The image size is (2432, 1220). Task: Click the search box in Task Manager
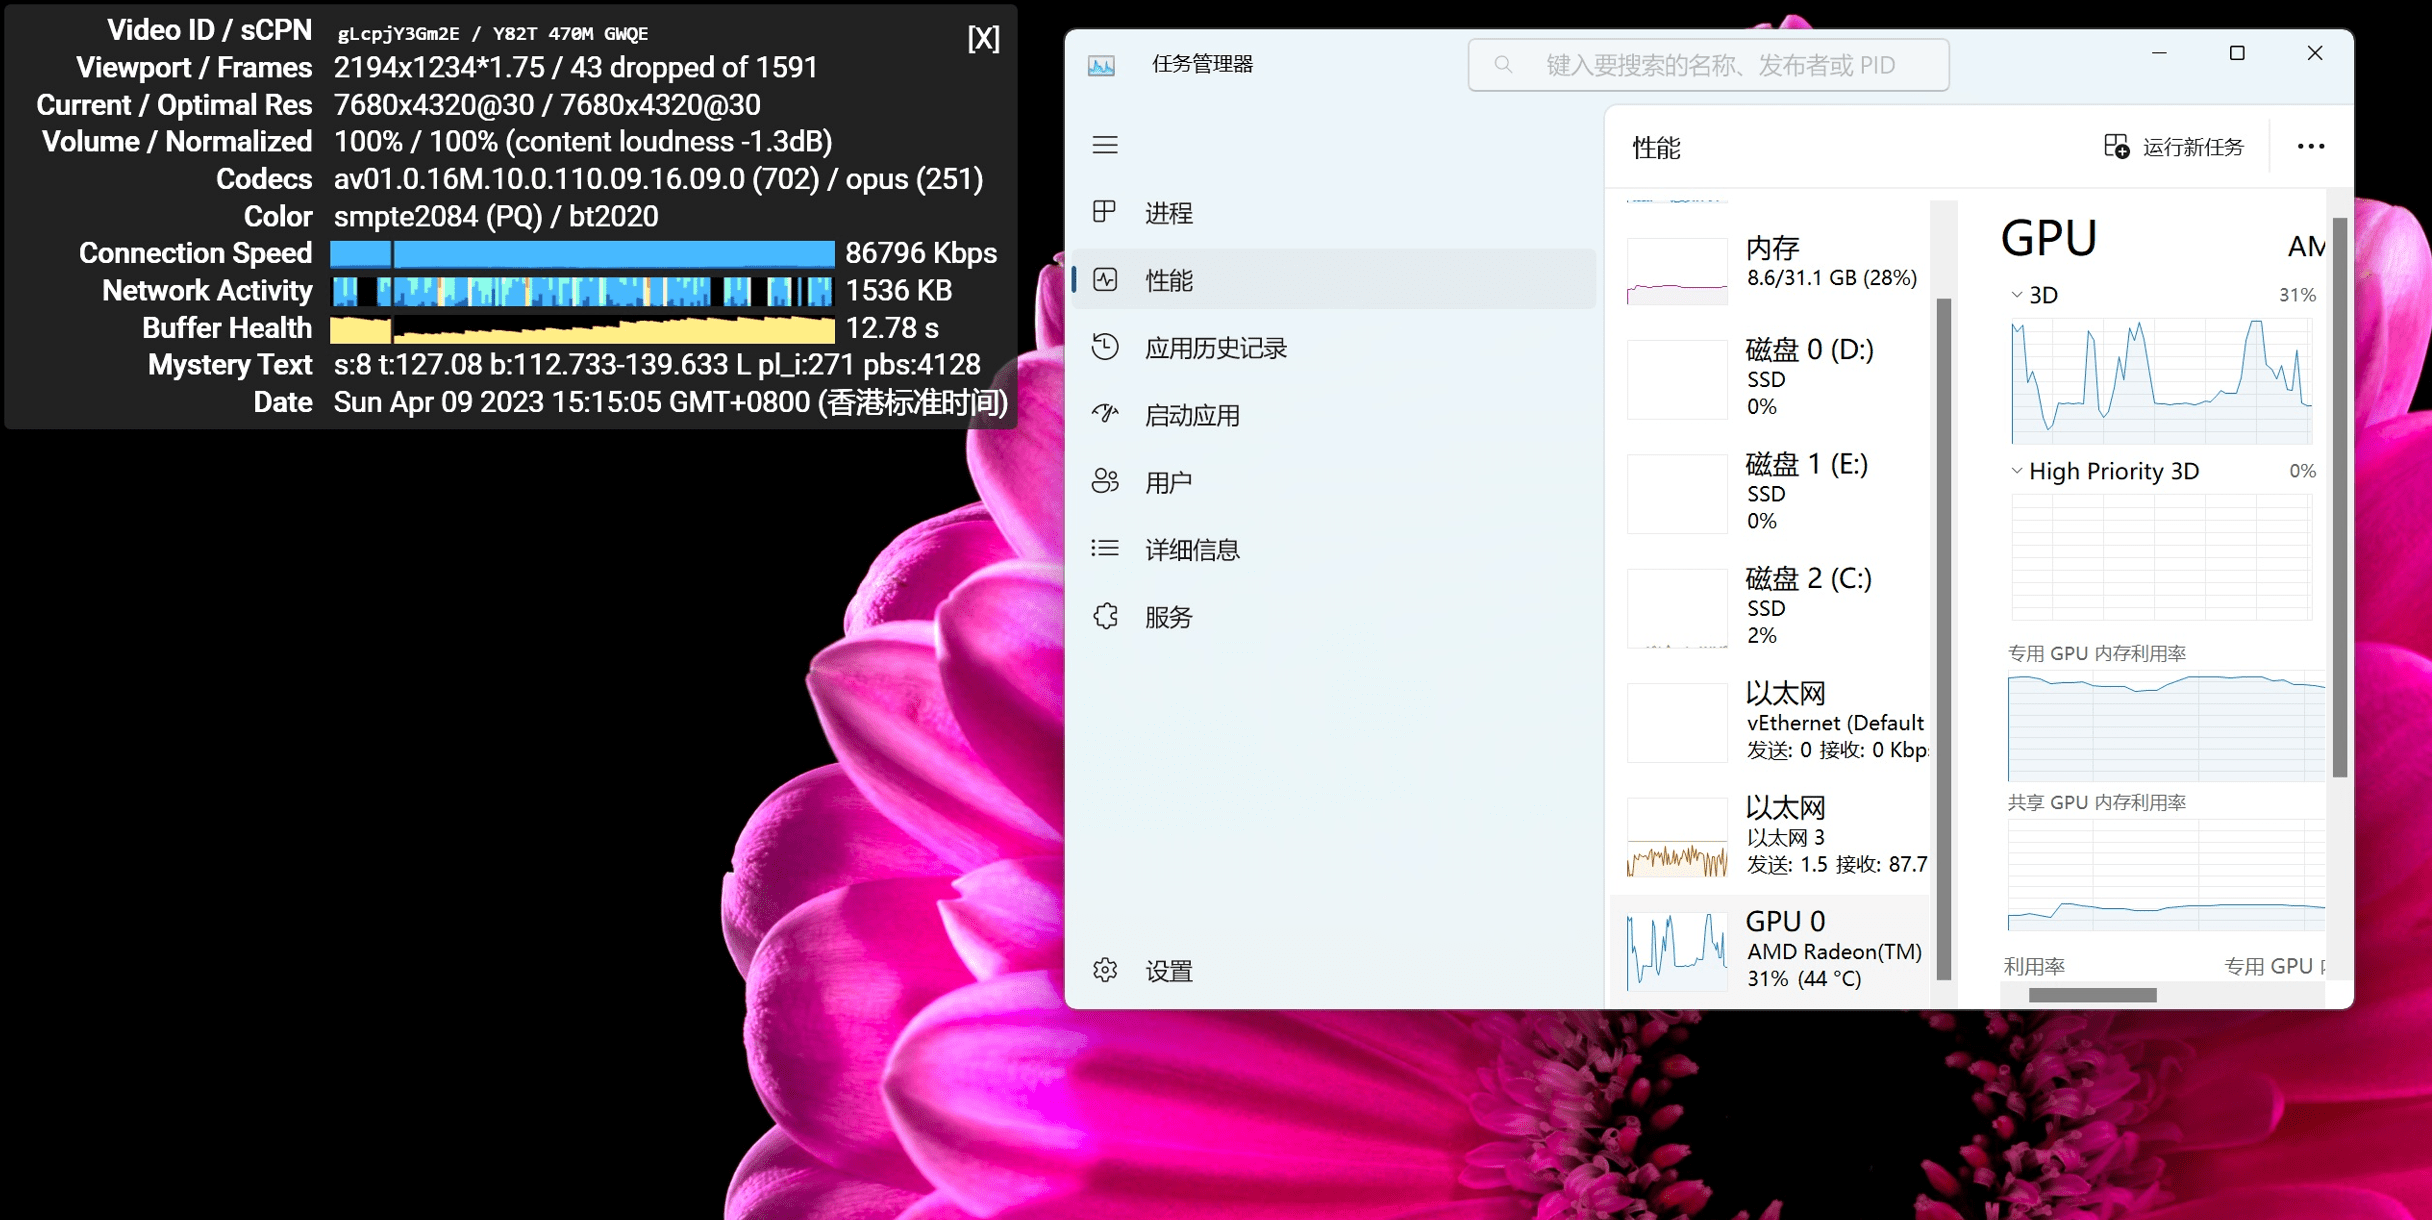(1708, 66)
